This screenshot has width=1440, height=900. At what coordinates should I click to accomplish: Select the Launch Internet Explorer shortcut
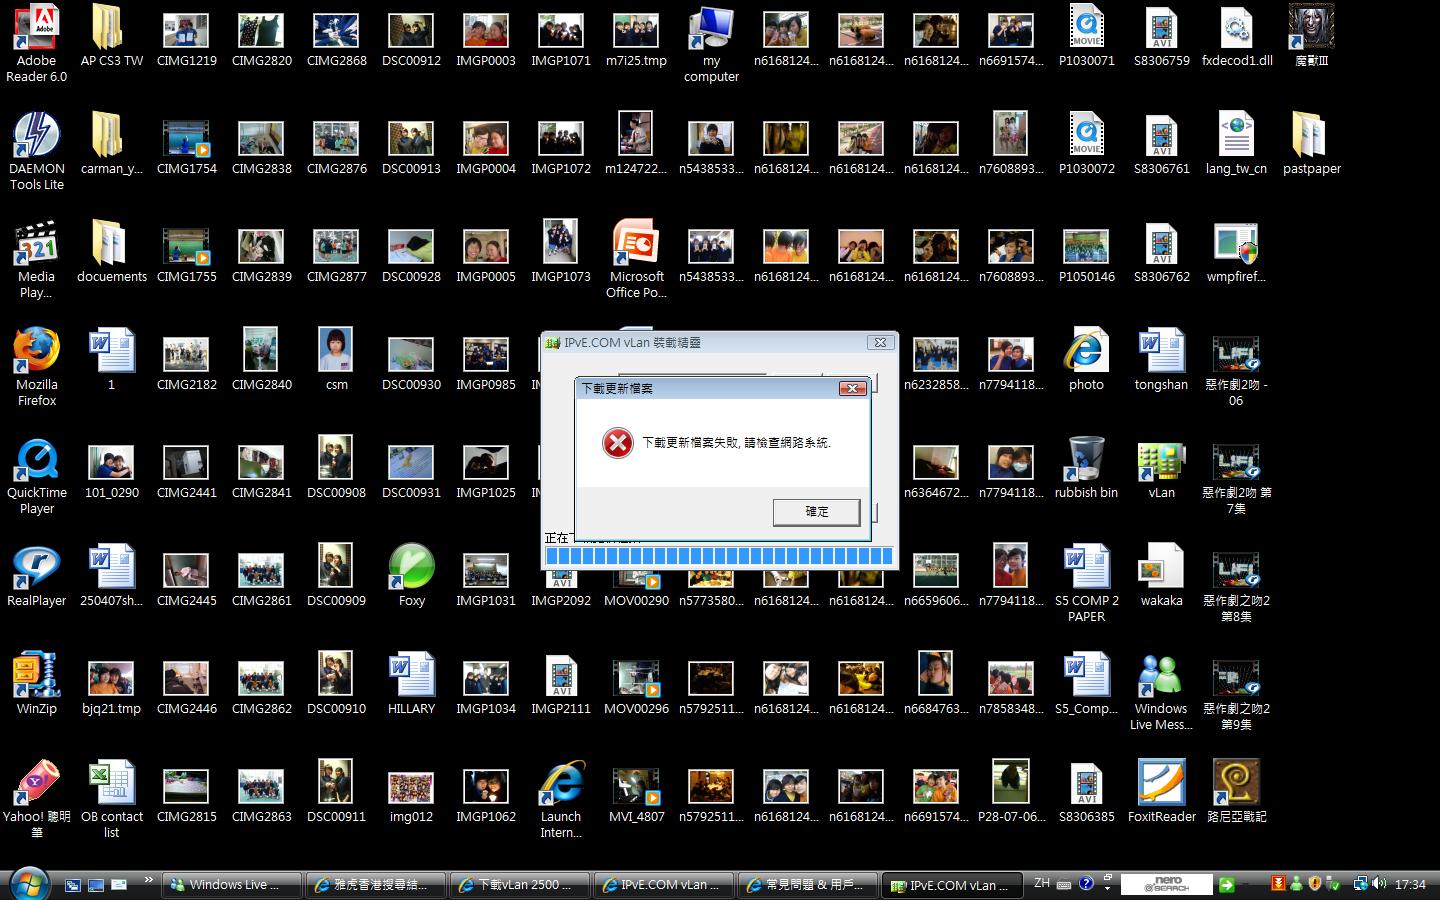[562, 800]
